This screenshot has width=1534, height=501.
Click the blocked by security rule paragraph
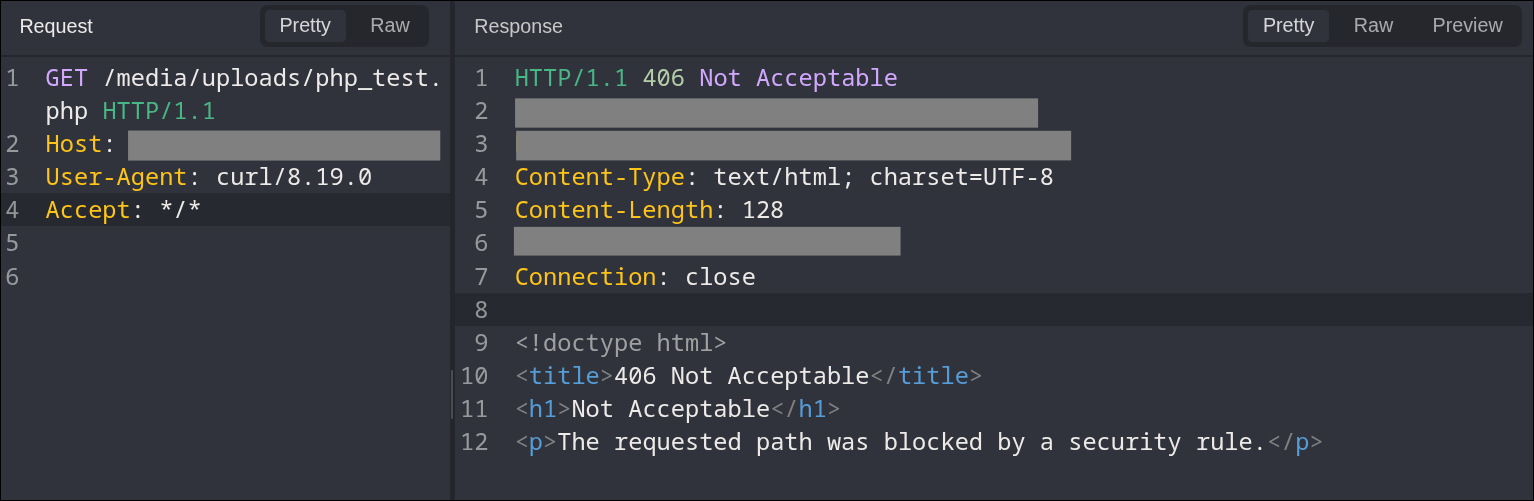(919, 442)
